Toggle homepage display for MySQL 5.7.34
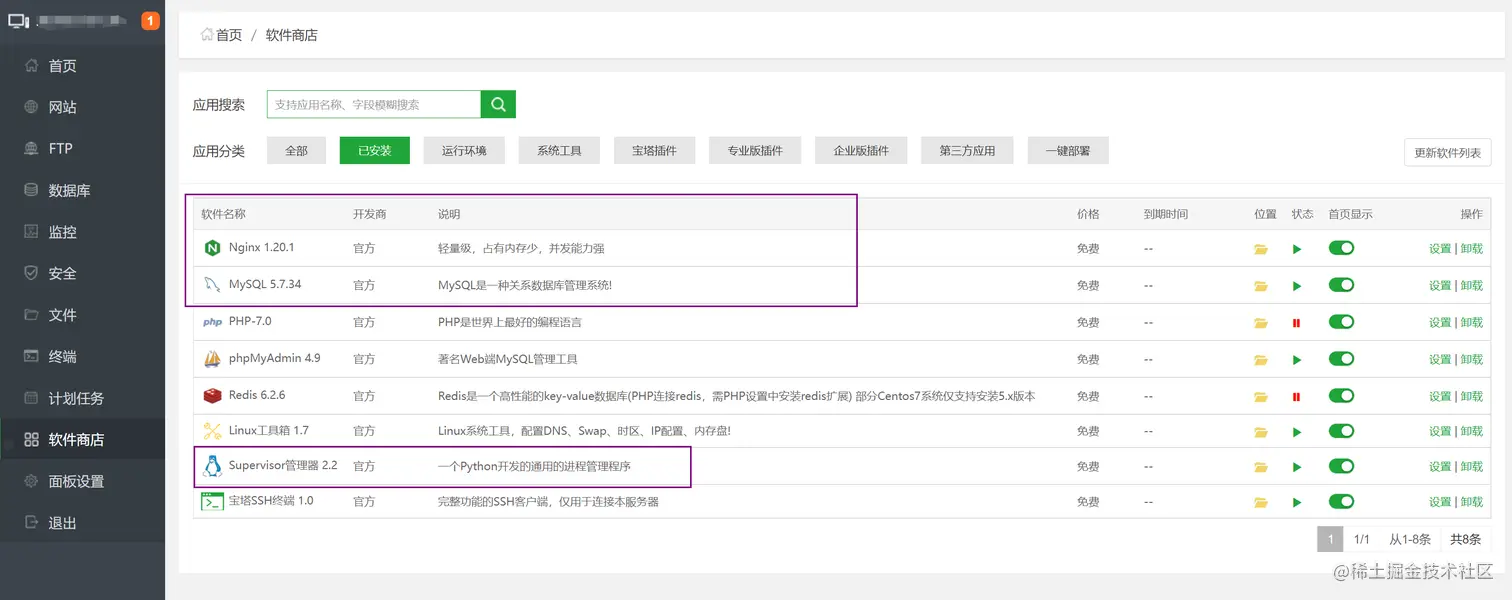Image resolution: width=1512 pixels, height=600 pixels. pyautogui.click(x=1341, y=285)
